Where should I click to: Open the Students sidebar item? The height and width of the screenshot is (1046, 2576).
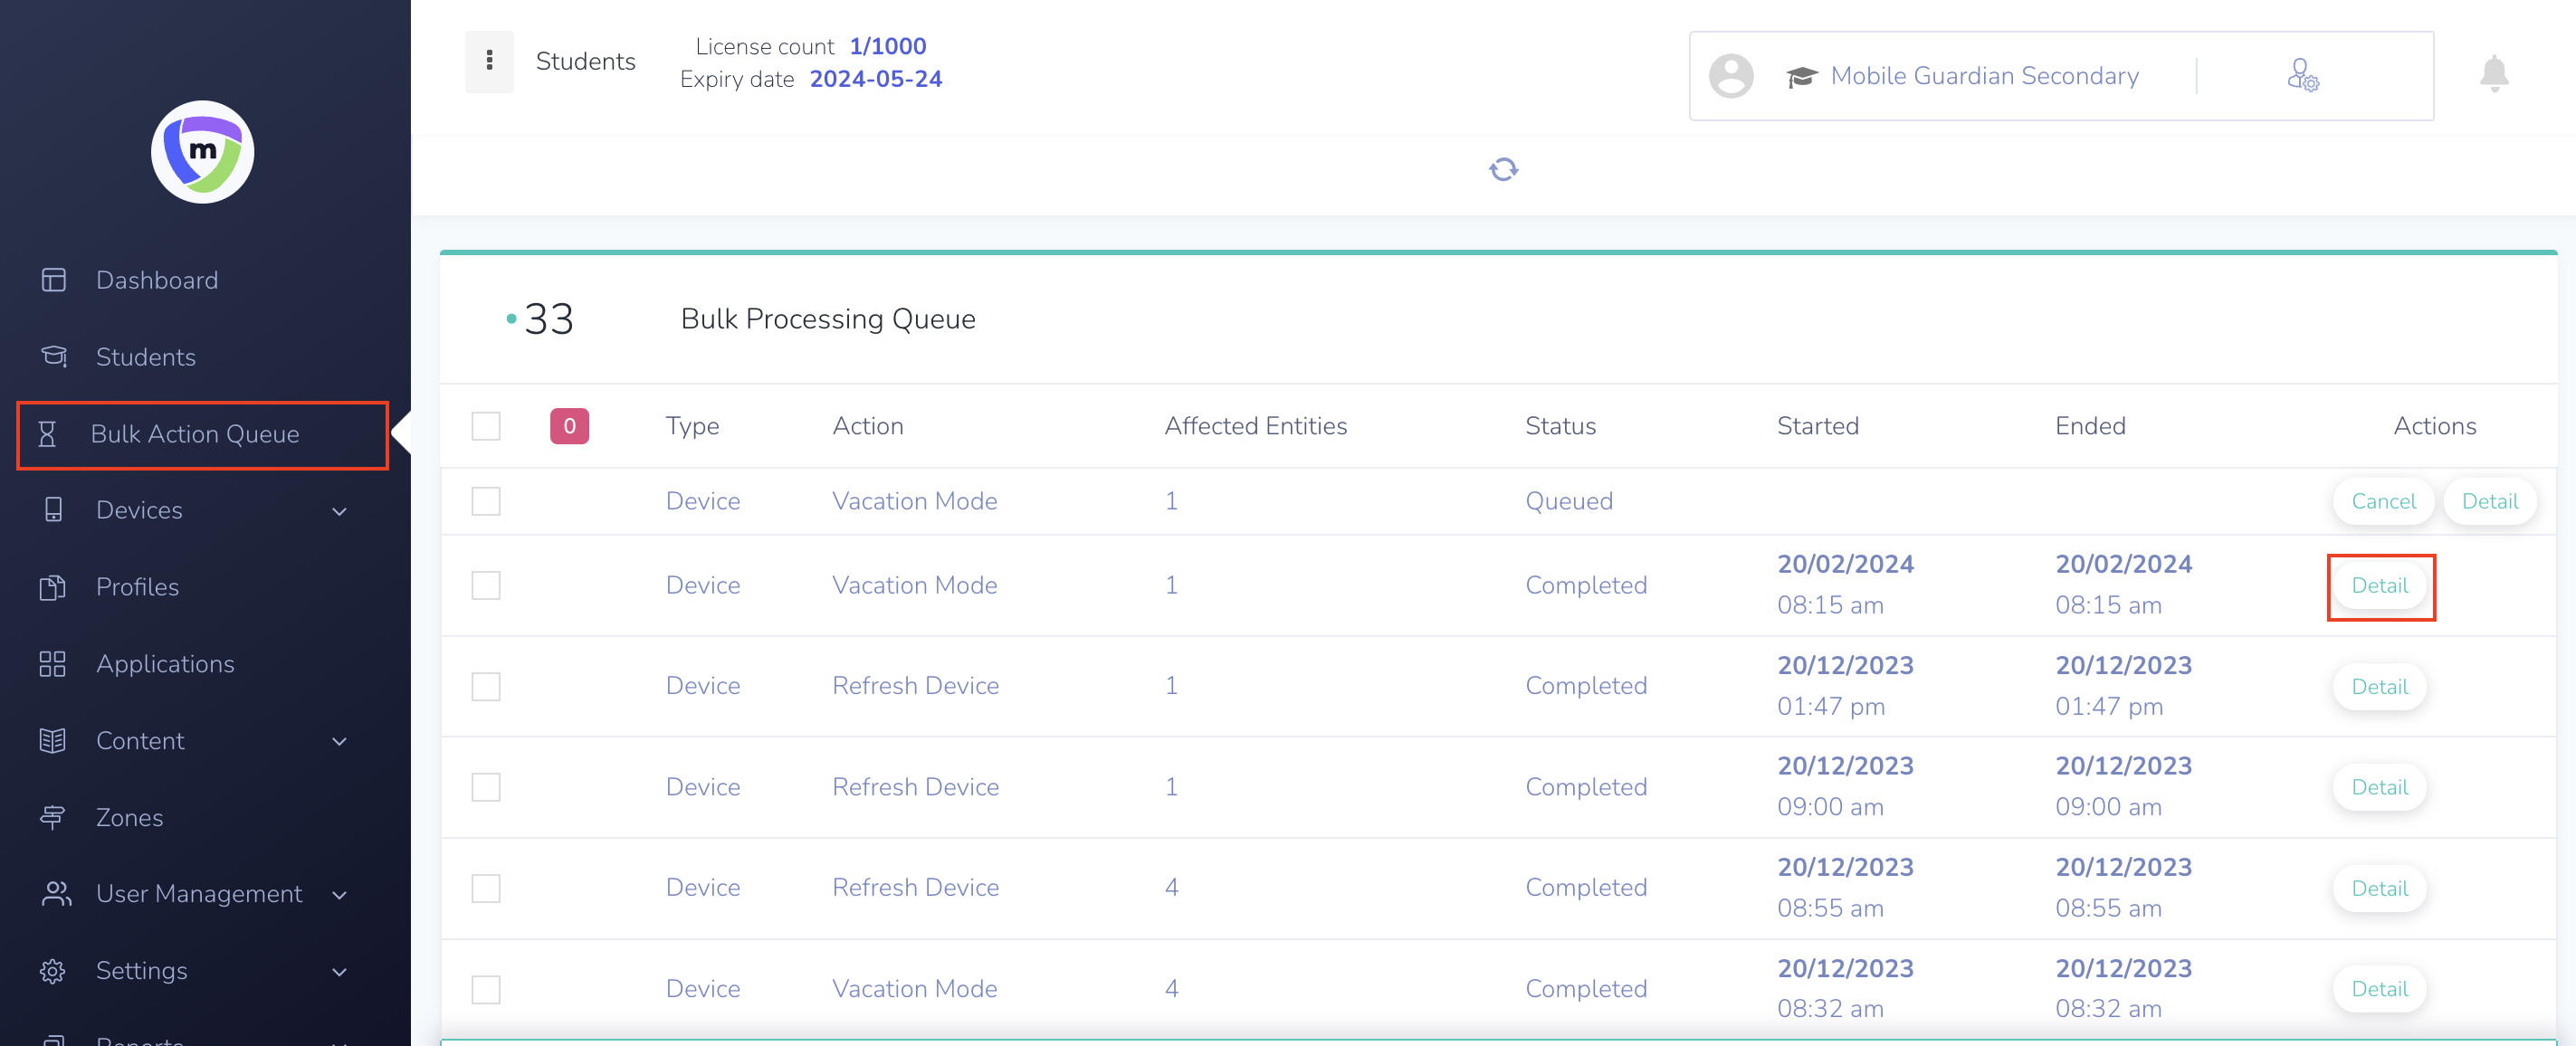[146, 357]
